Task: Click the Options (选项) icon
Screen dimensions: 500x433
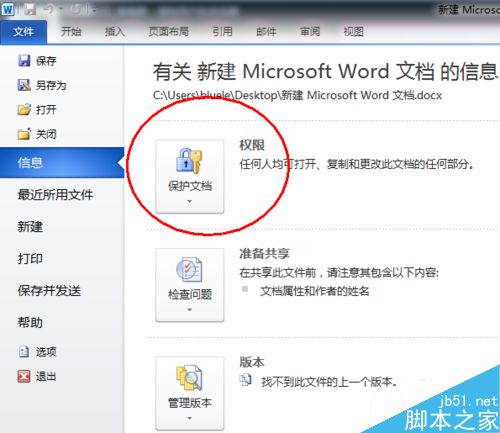Action: click(x=24, y=352)
